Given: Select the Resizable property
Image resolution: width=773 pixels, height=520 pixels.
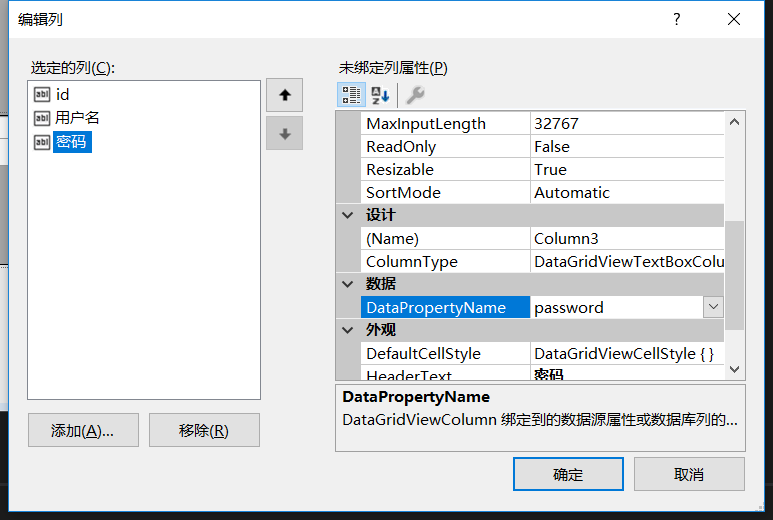Looking at the screenshot, I should coord(446,170).
